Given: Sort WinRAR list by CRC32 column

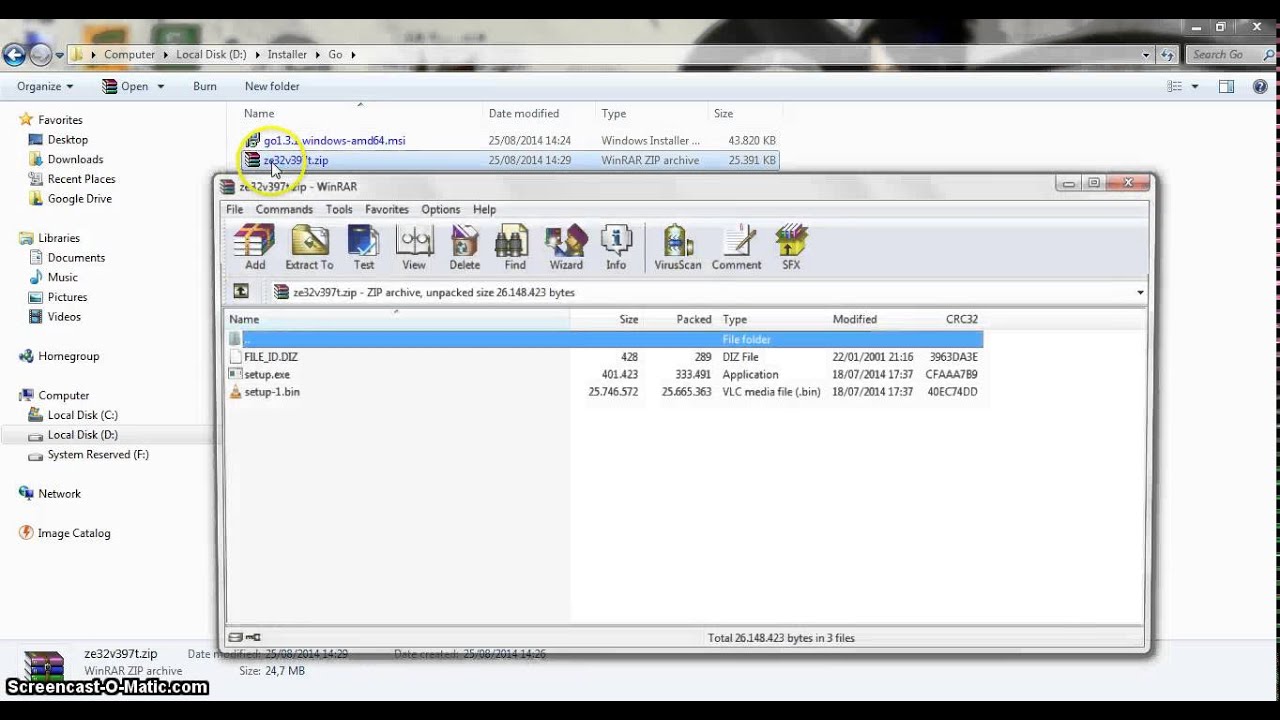Looking at the screenshot, I should pyautogui.click(x=961, y=320).
